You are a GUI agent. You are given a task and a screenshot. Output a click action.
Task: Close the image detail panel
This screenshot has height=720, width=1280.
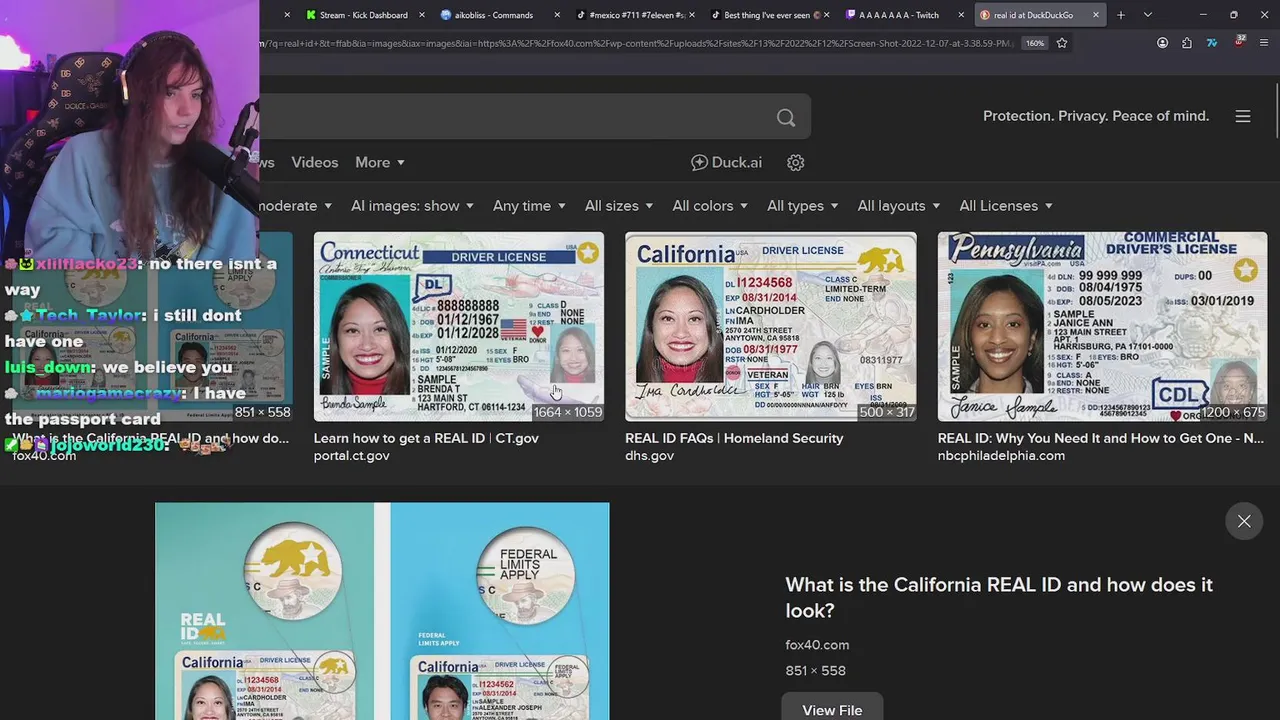(1244, 521)
